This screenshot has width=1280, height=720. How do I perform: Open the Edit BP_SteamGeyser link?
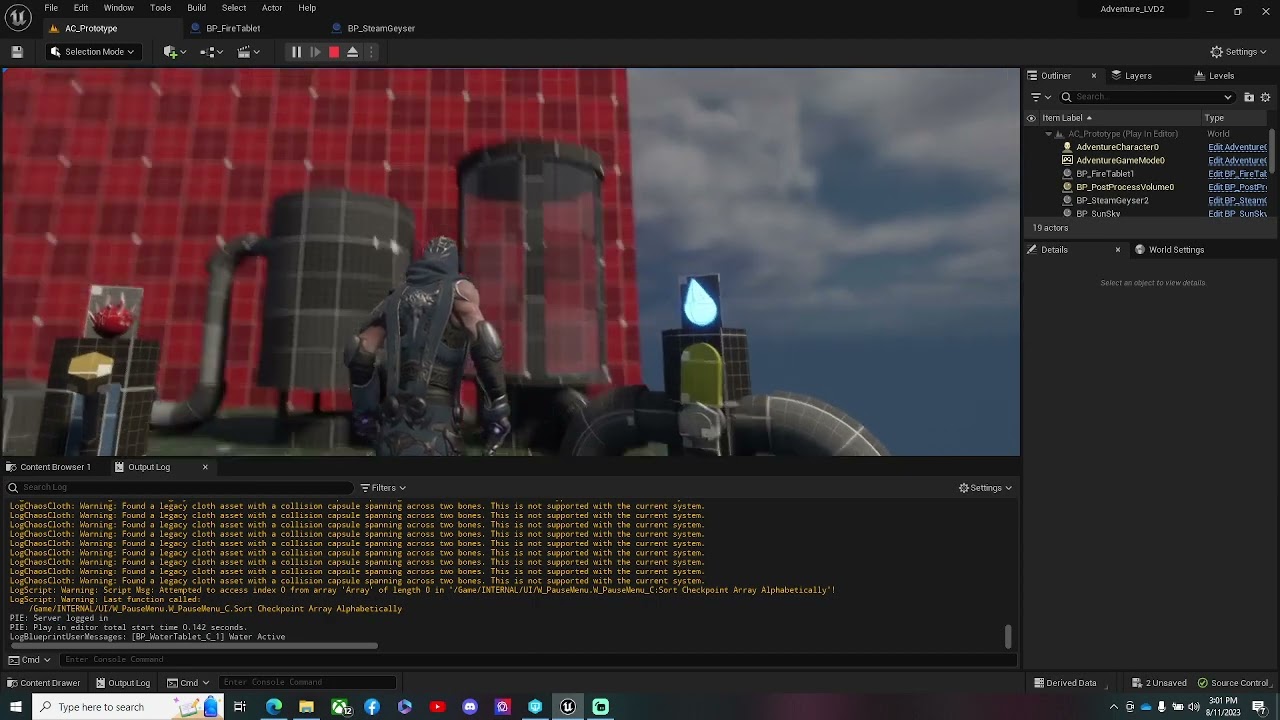point(1237,201)
